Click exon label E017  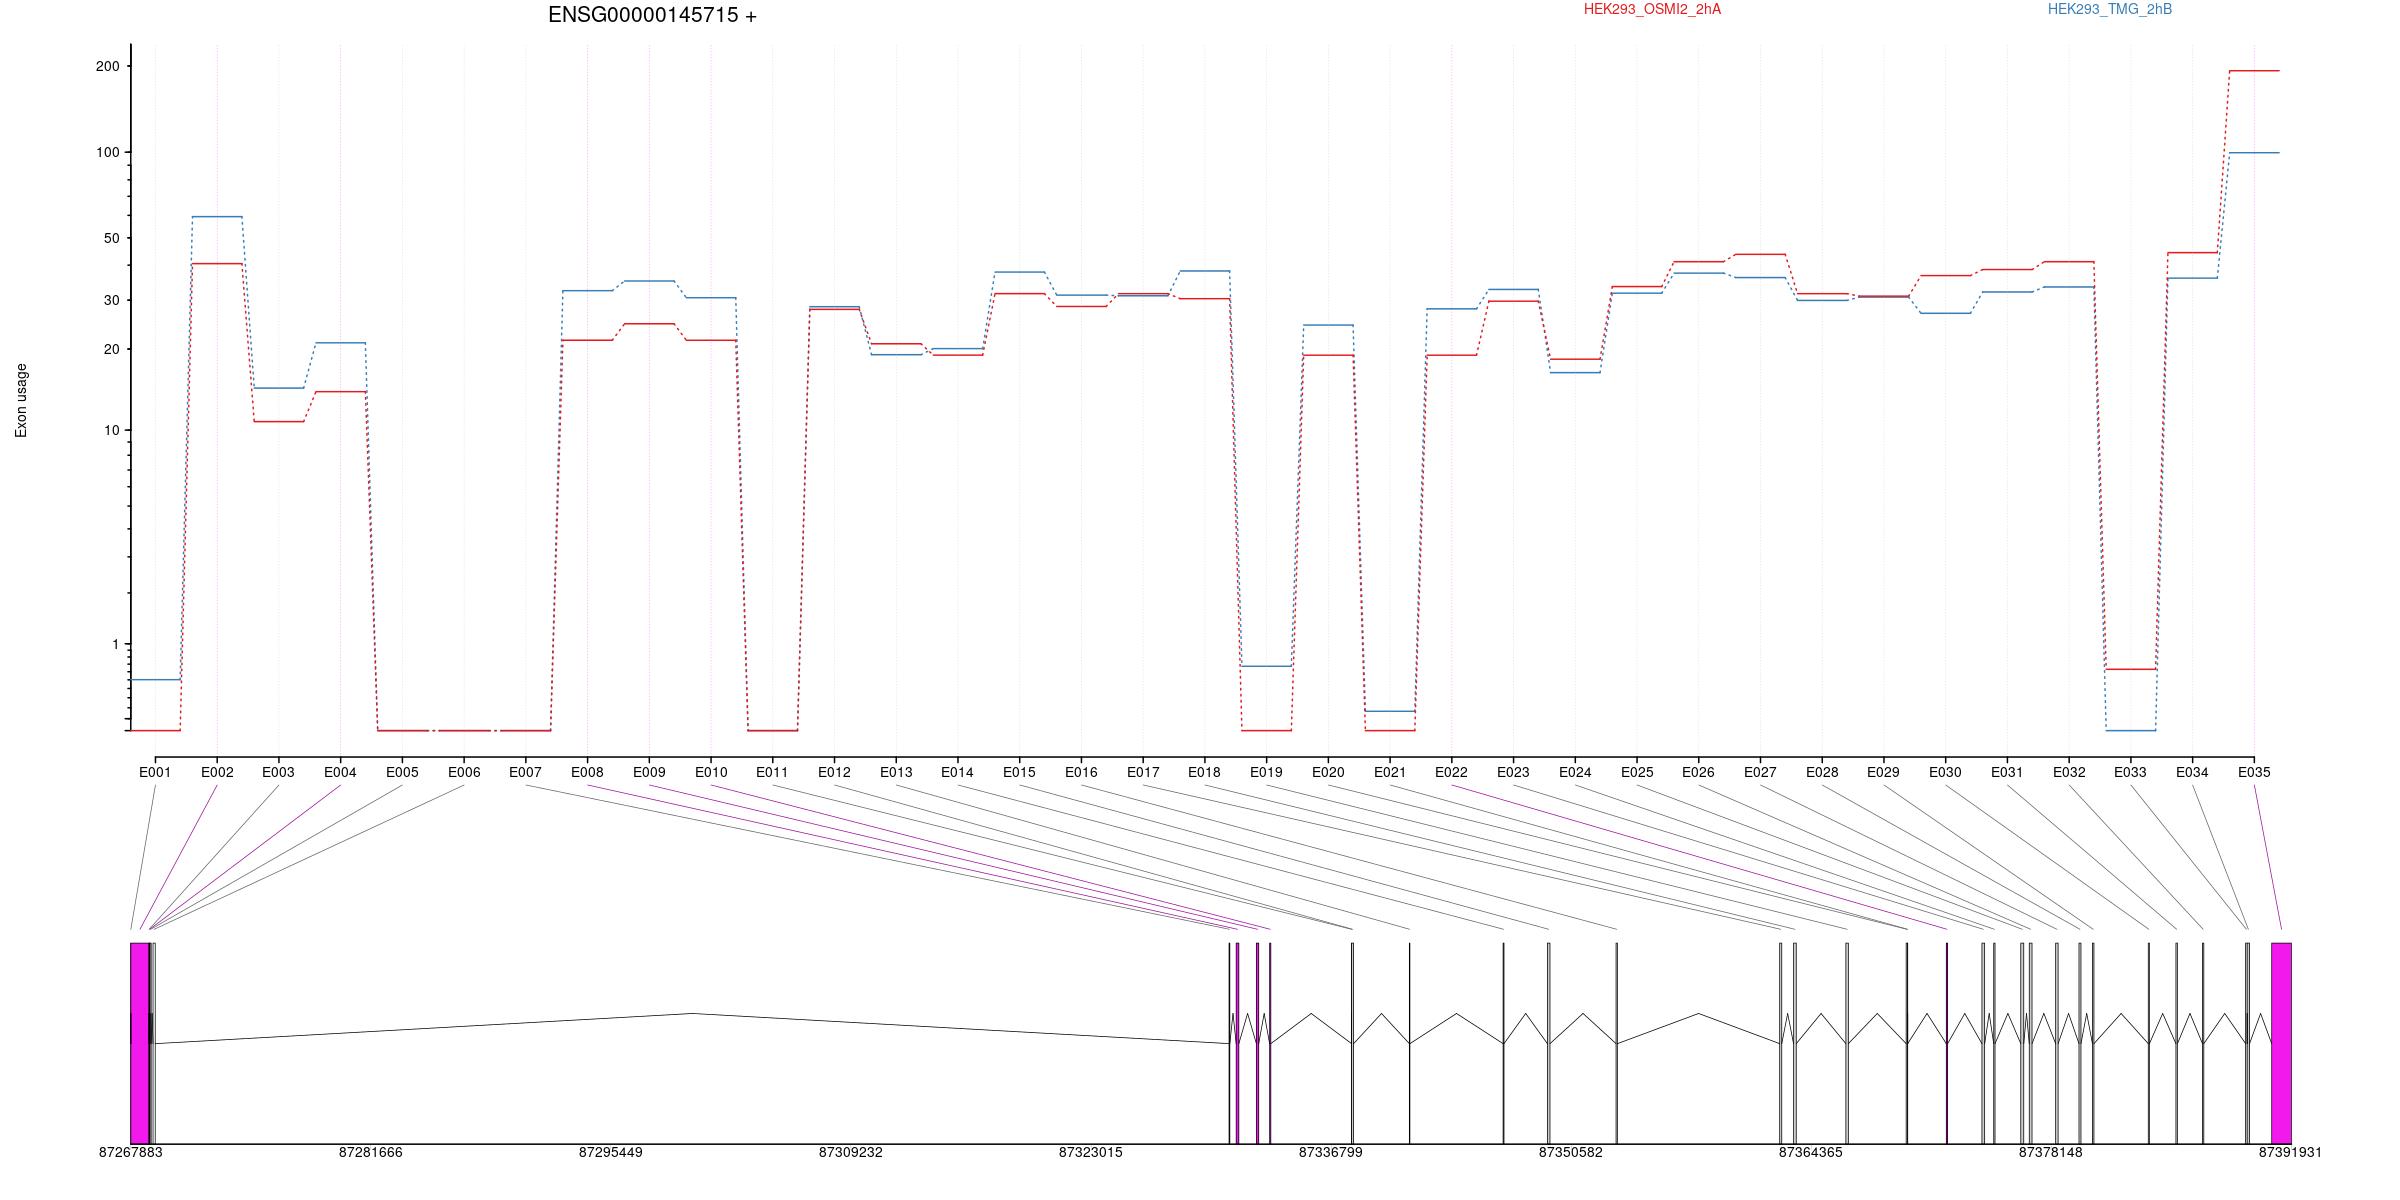click(x=1143, y=772)
